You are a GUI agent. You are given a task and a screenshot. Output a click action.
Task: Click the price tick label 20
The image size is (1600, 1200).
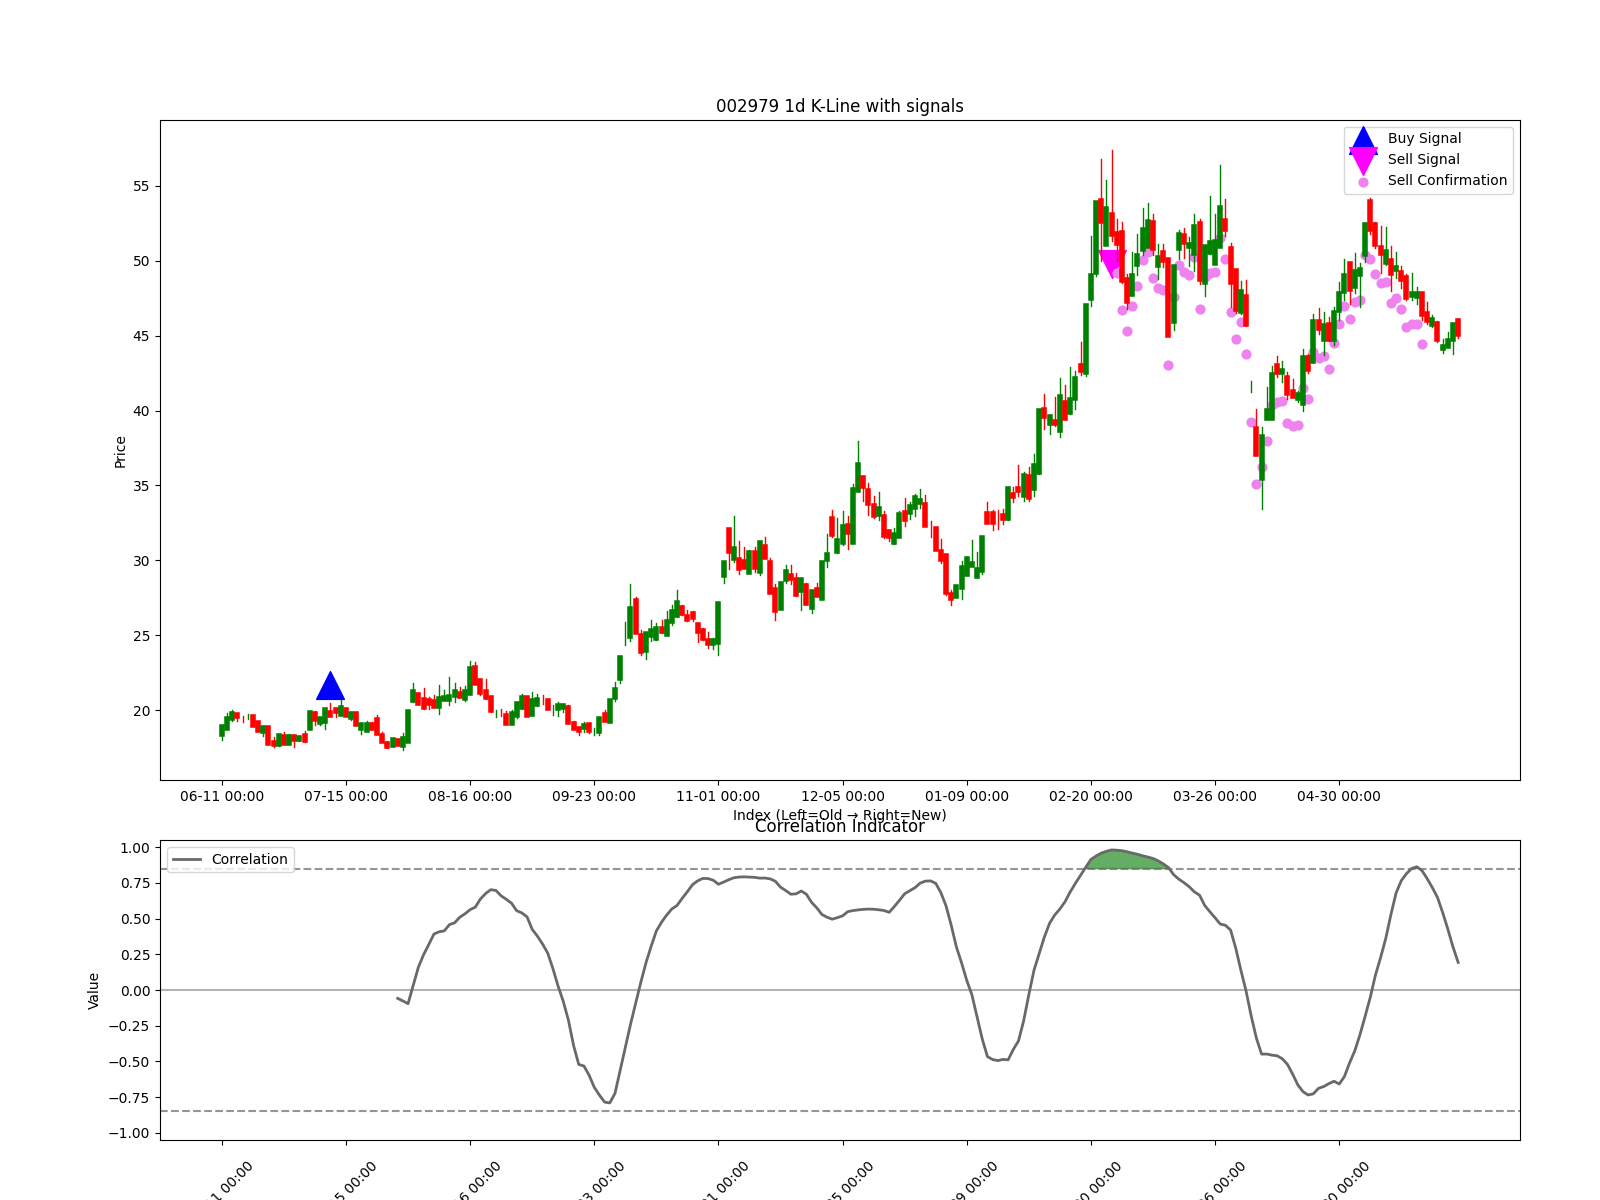[141, 711]
